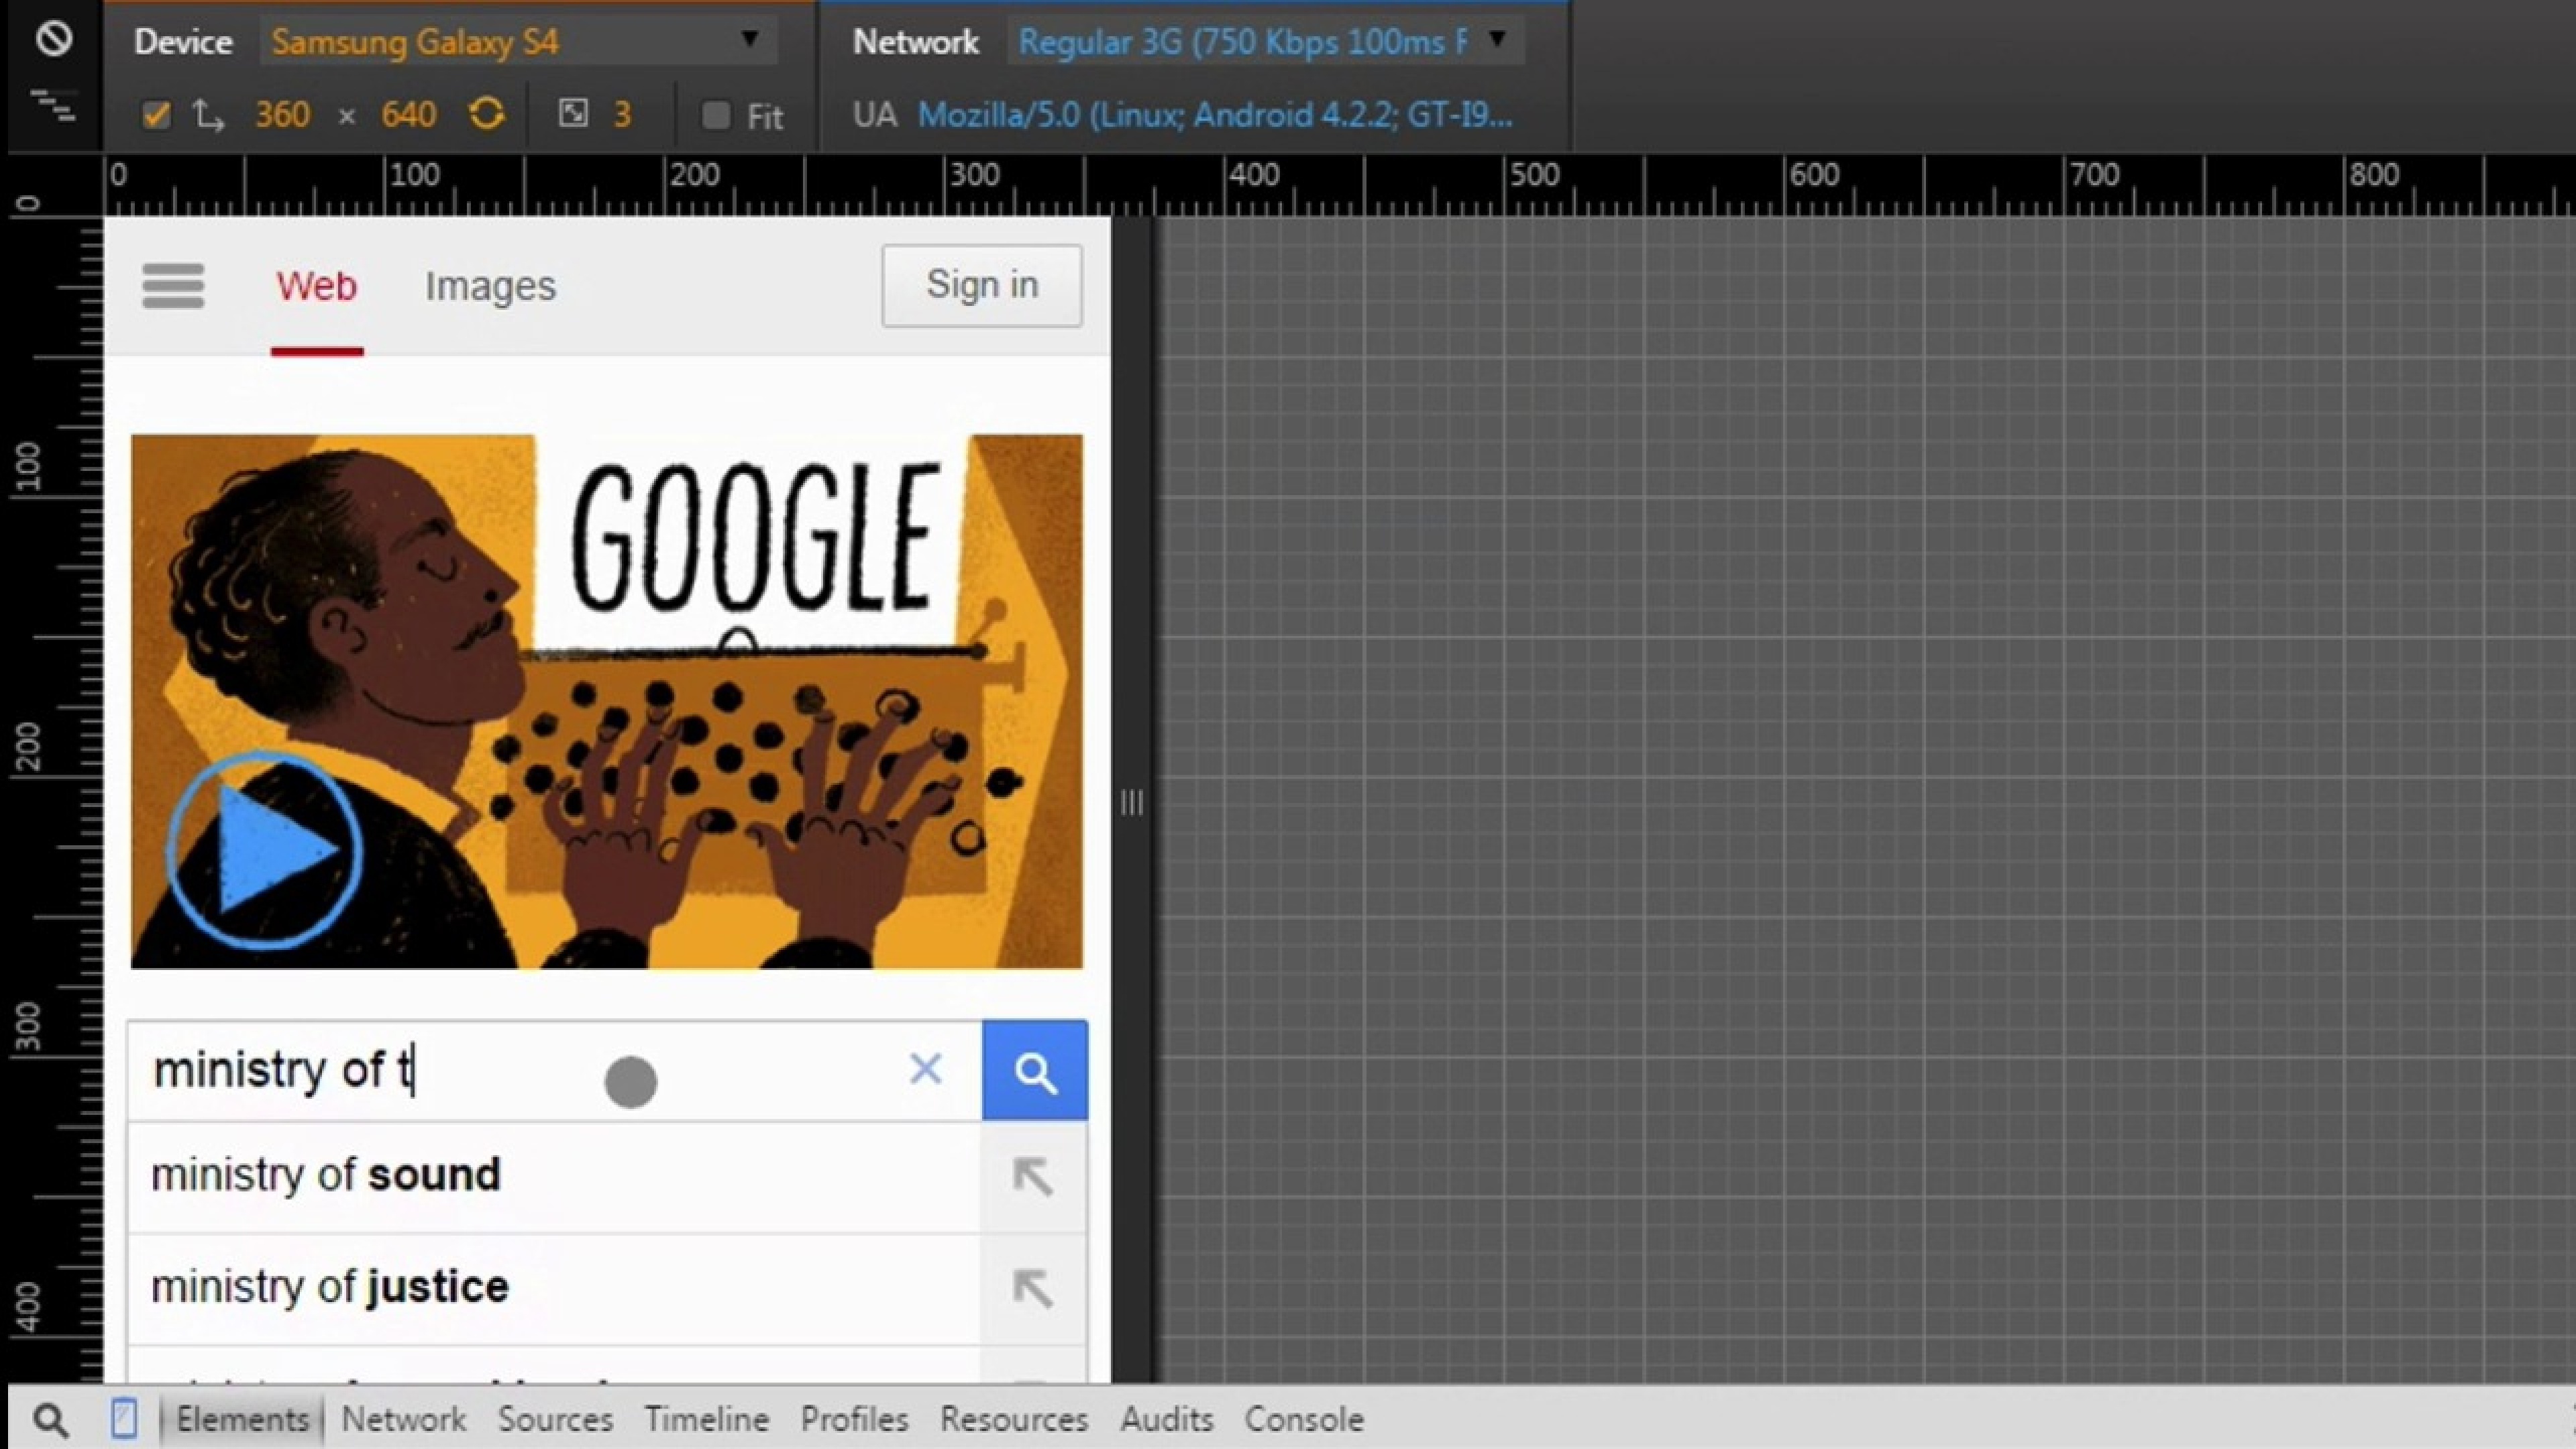This screenshot has width=2576, height=1449.
Task: Open the Profiles tab
Action: pos(854,1419)
